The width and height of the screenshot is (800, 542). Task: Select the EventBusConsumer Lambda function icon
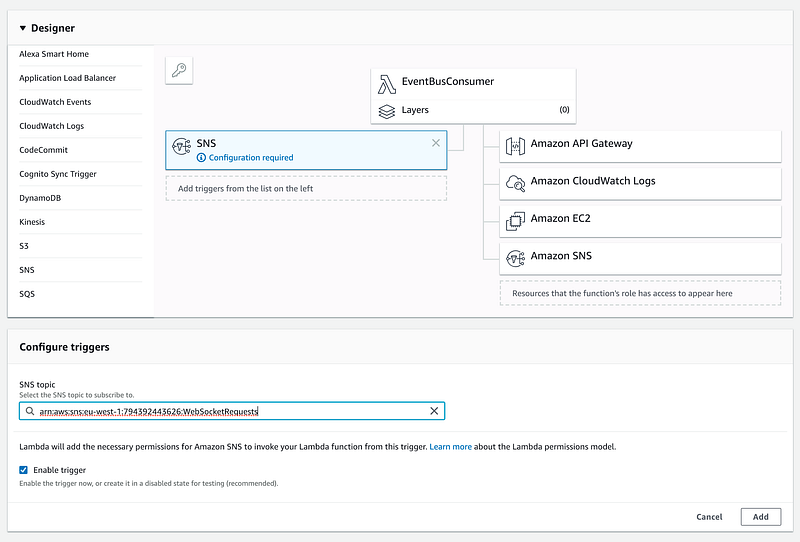pyautogui.click(x=386, y=84)
